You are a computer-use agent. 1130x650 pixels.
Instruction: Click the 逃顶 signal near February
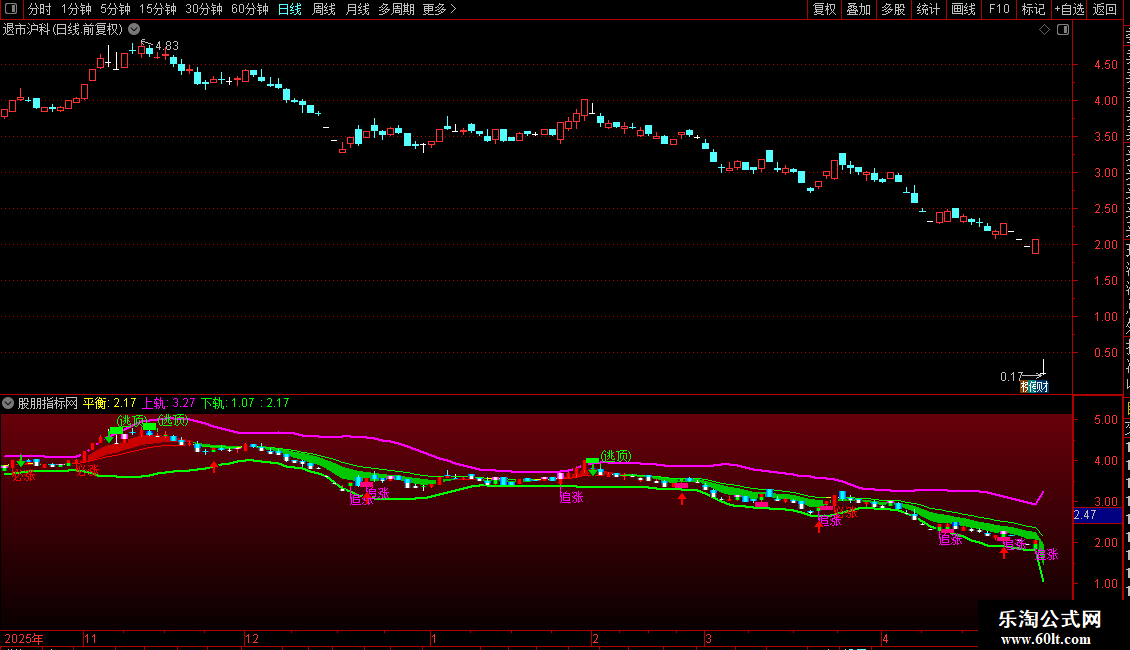pos(616,455)
